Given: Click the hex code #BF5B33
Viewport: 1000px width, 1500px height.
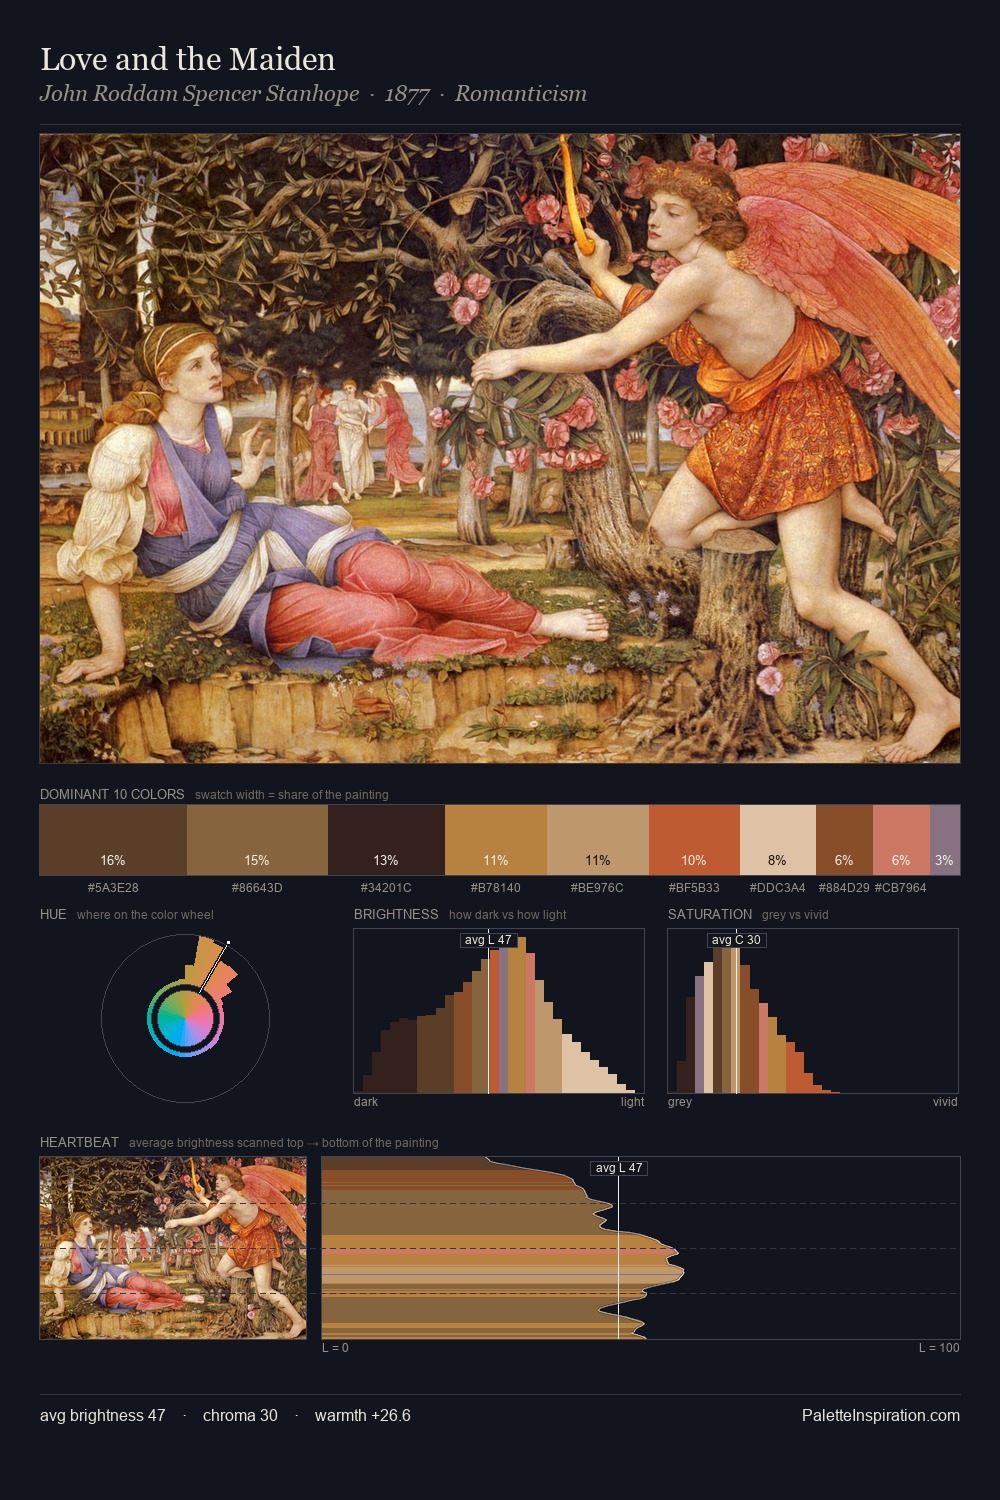Looking at the screenshot, I should 694,888.
